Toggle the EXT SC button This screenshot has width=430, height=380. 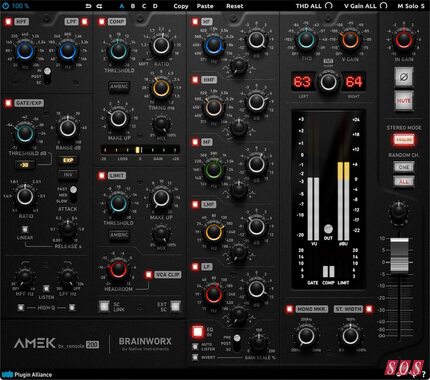pyautogui.click(x=175, y=306)
